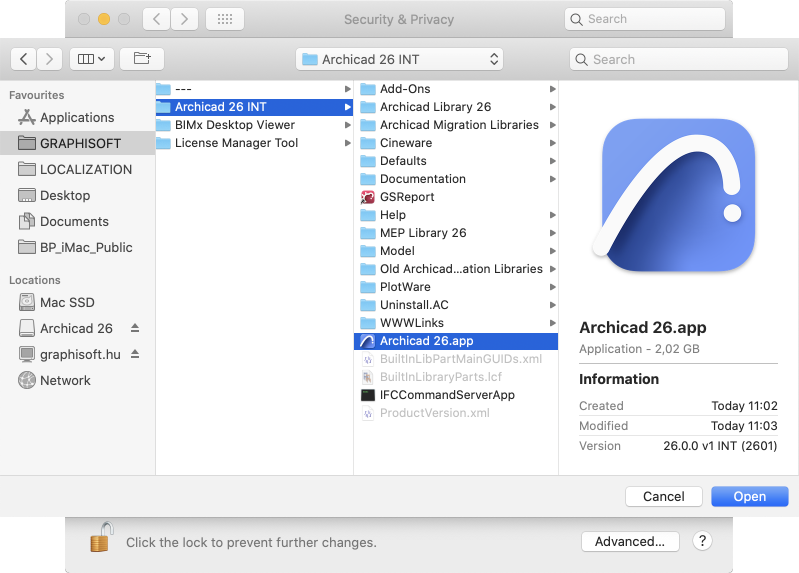Open Documents in sidebar
This screenshot has height=573, width=799.
click(x=77, y=221)
